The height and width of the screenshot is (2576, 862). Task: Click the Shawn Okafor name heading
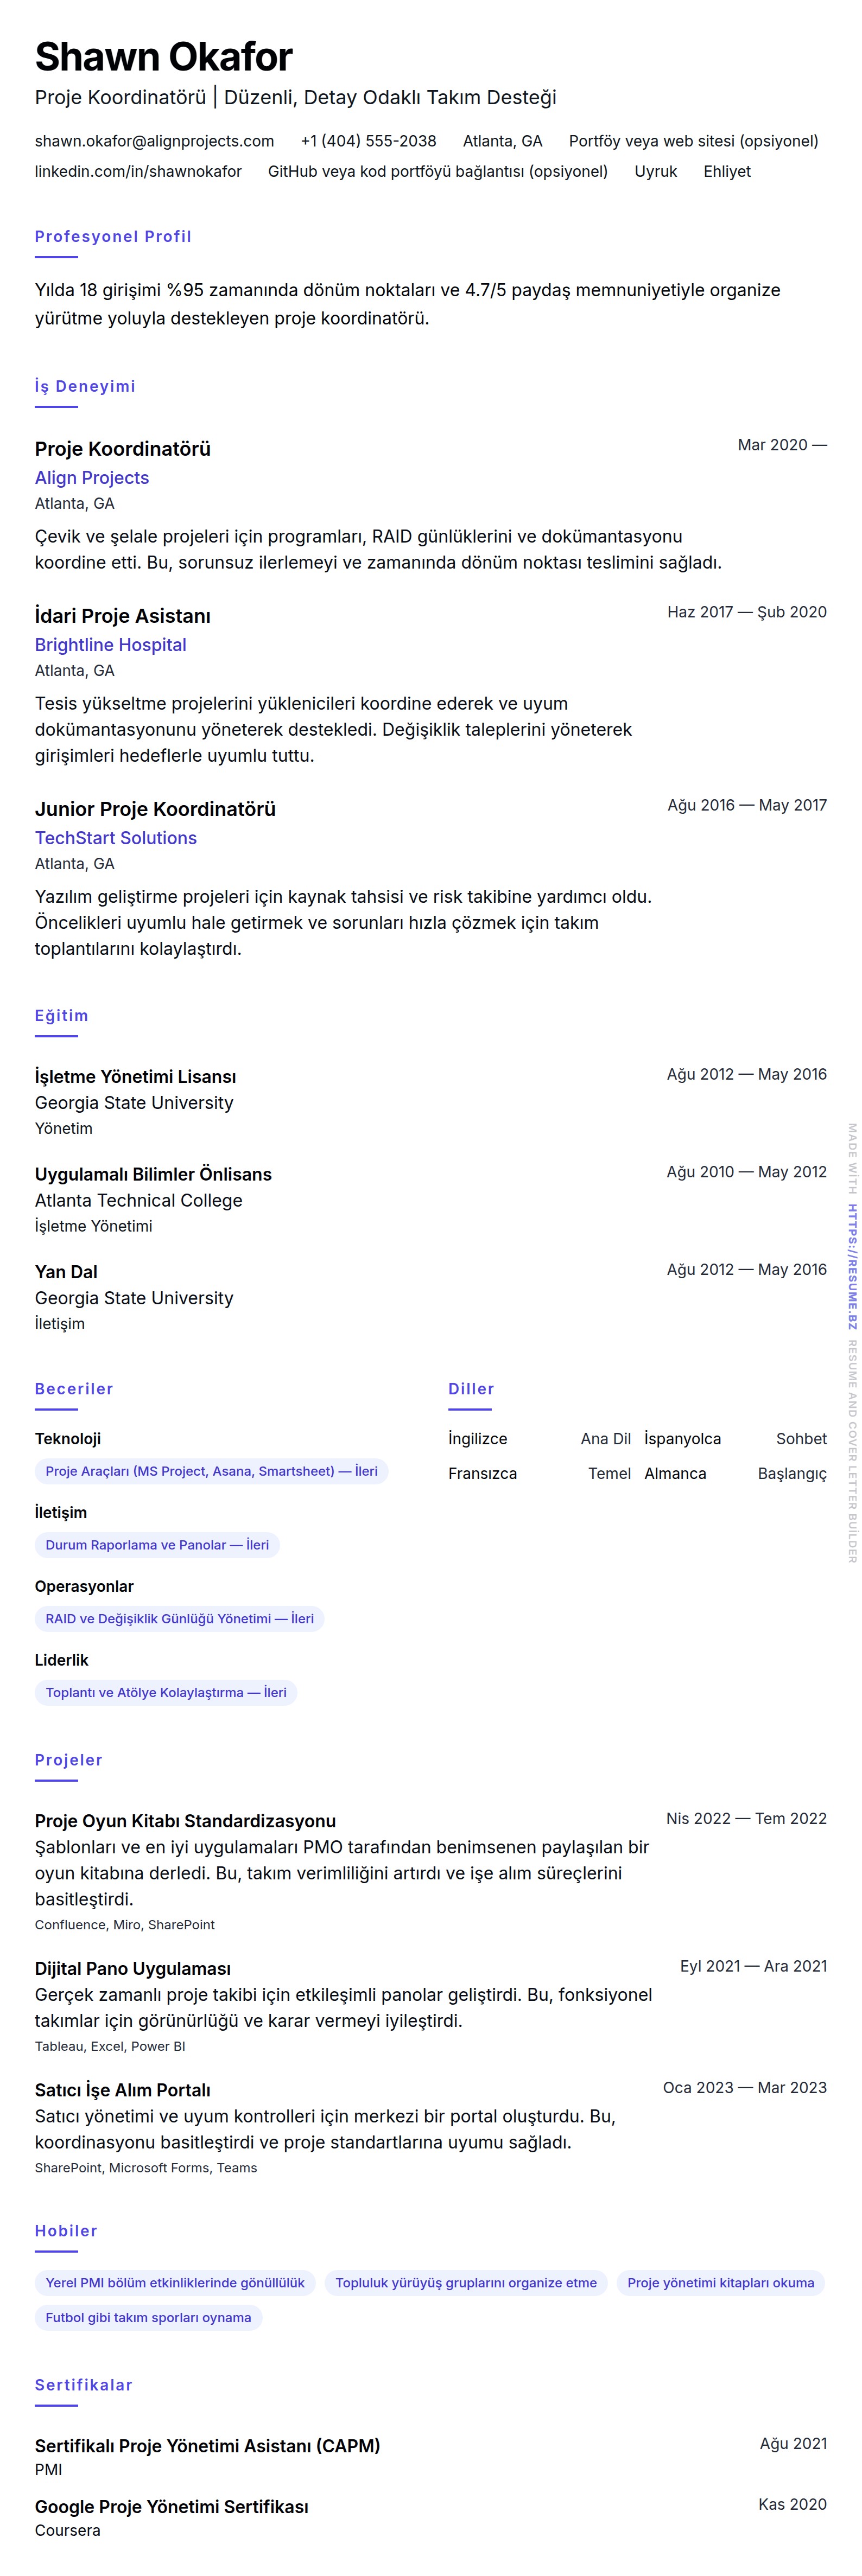tap(164, 57)
